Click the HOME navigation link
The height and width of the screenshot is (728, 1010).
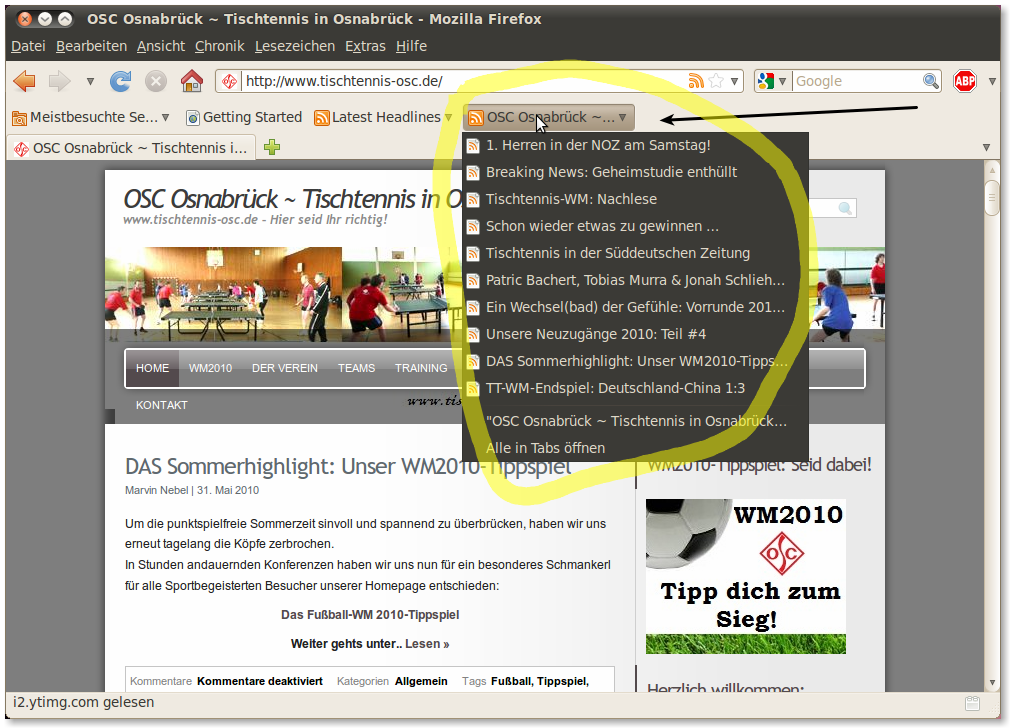153,369
